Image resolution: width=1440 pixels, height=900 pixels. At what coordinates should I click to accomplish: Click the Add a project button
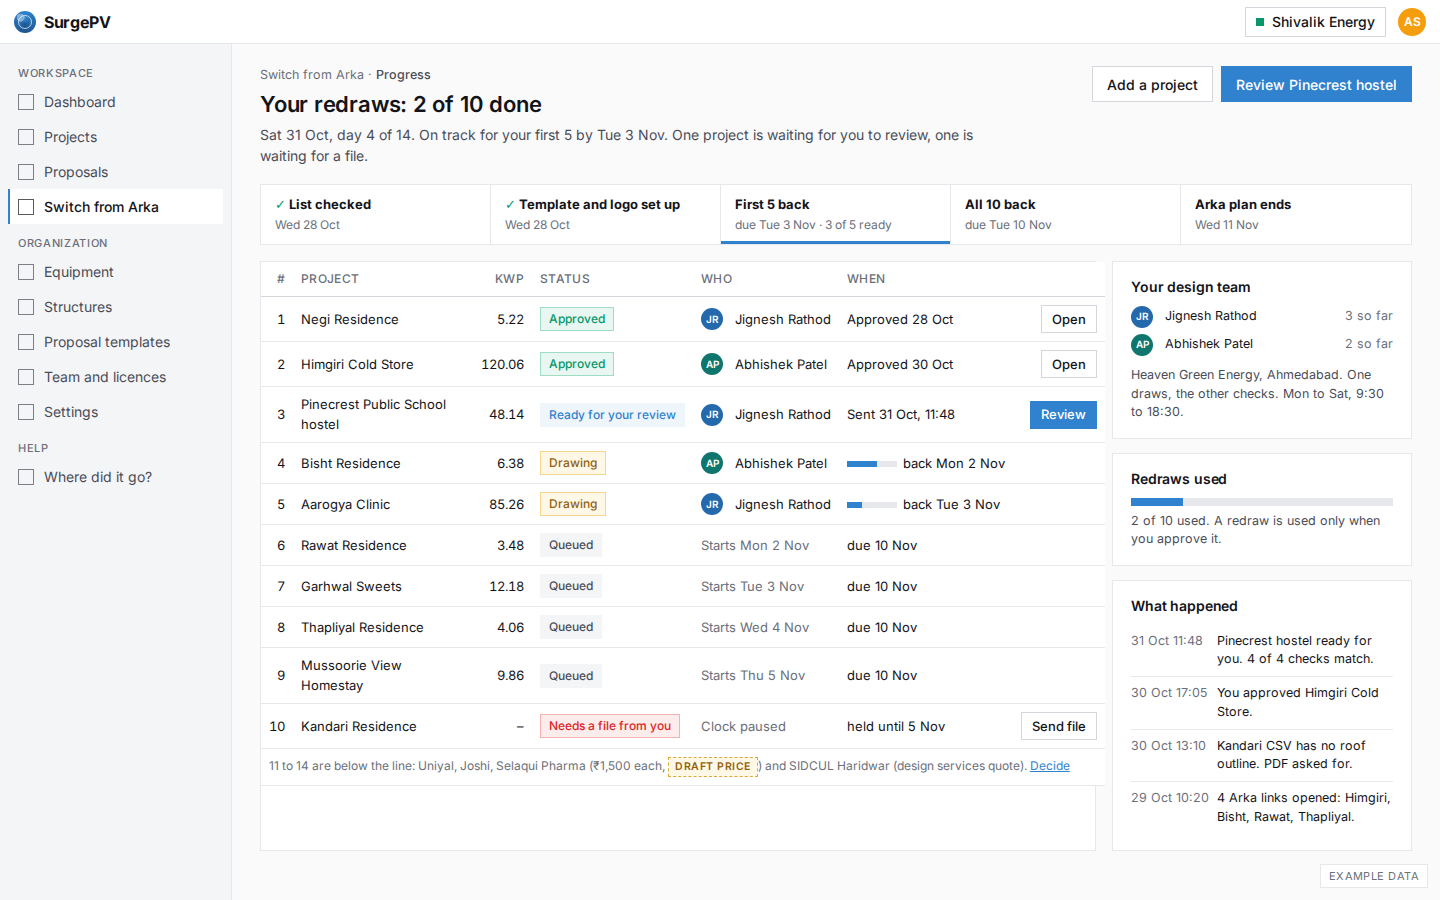1152,85
